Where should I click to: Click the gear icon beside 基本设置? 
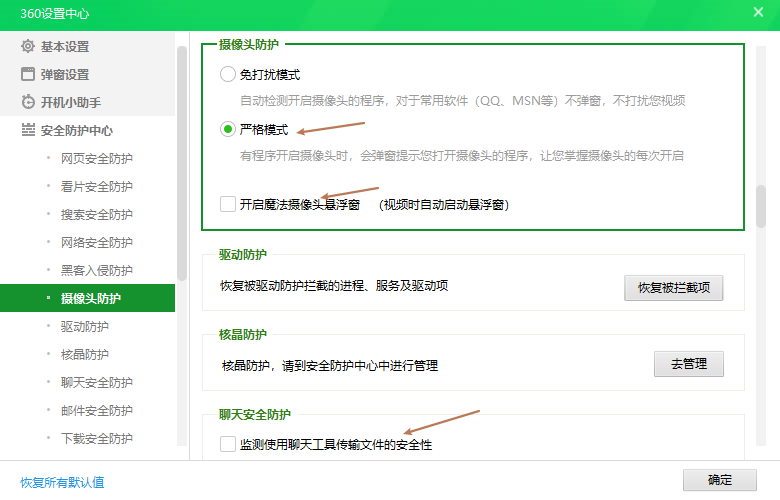point(28,46)
